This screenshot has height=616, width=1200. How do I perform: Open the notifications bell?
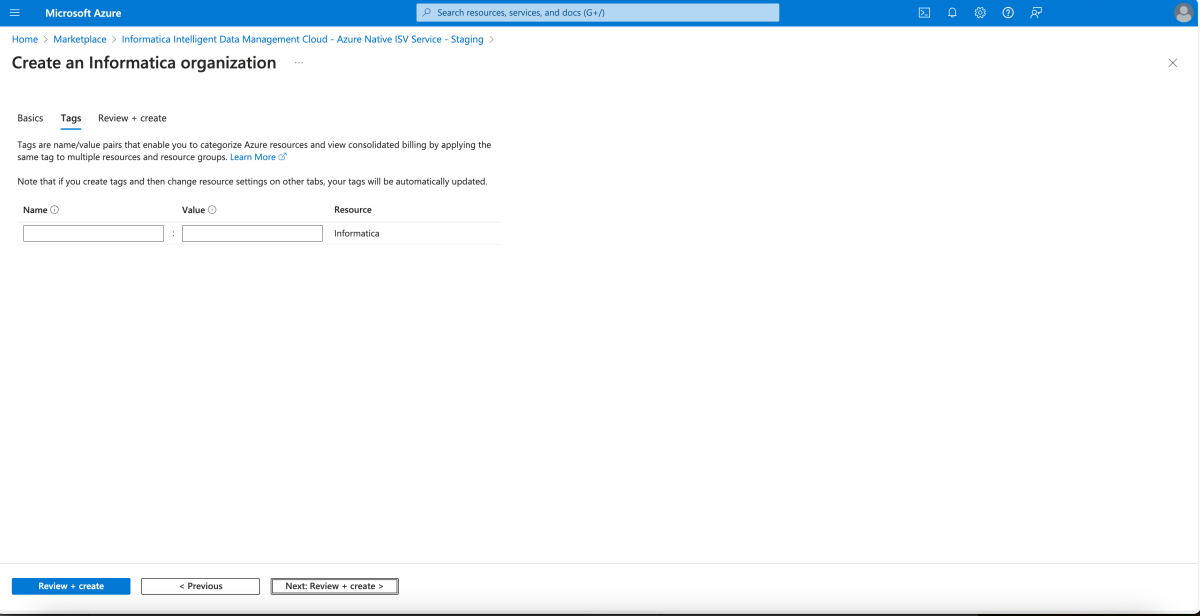[952, 13]
